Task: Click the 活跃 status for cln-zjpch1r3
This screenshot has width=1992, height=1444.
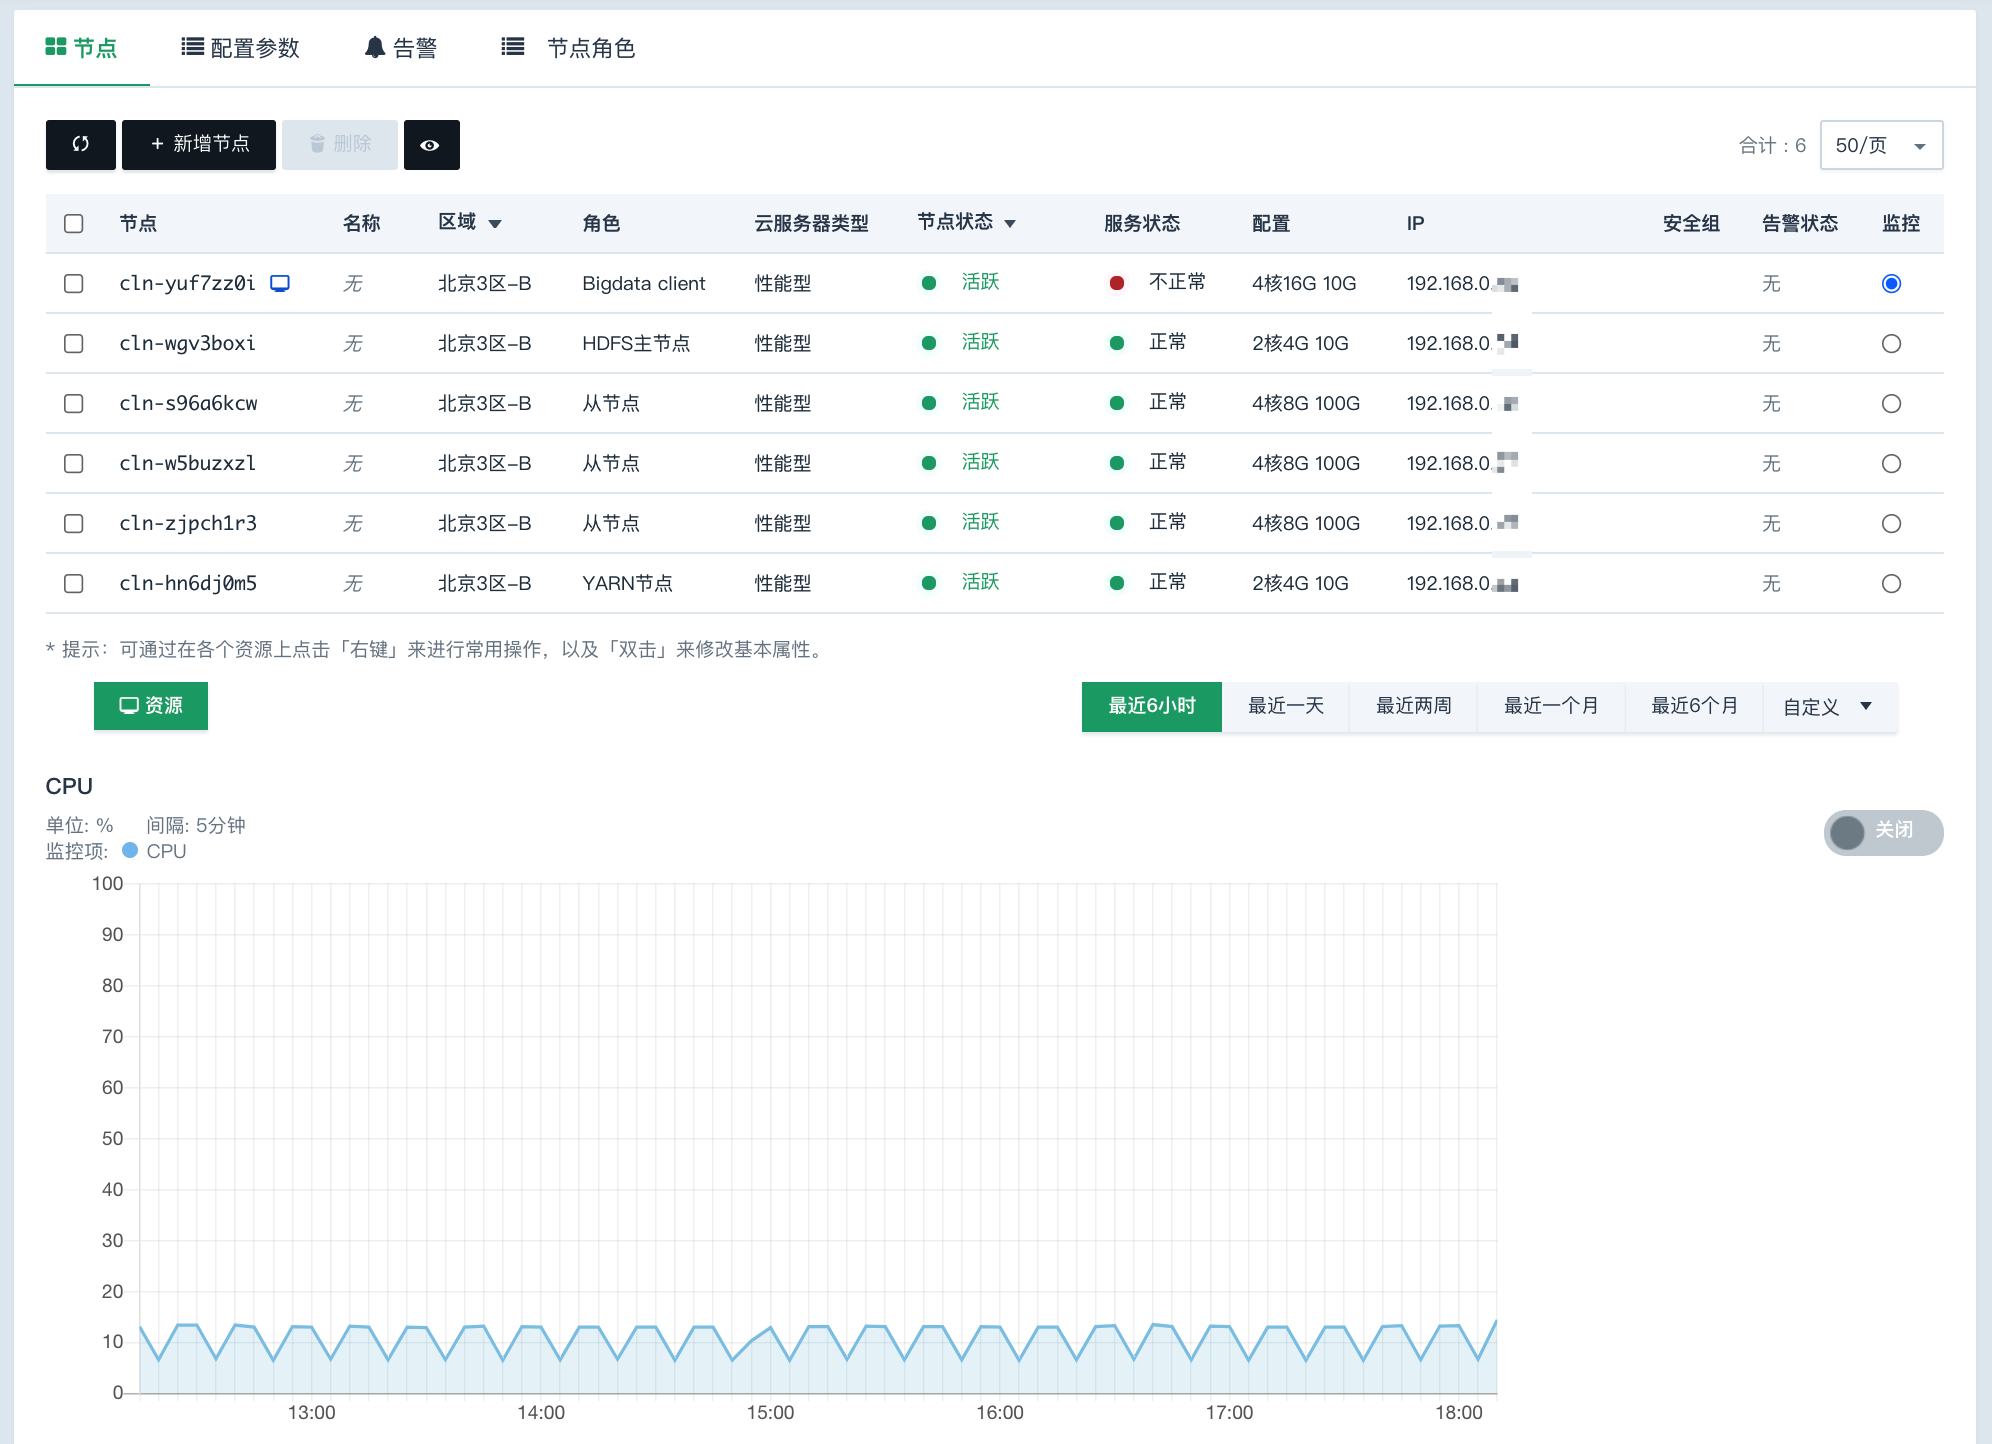Action: (980, 522)
